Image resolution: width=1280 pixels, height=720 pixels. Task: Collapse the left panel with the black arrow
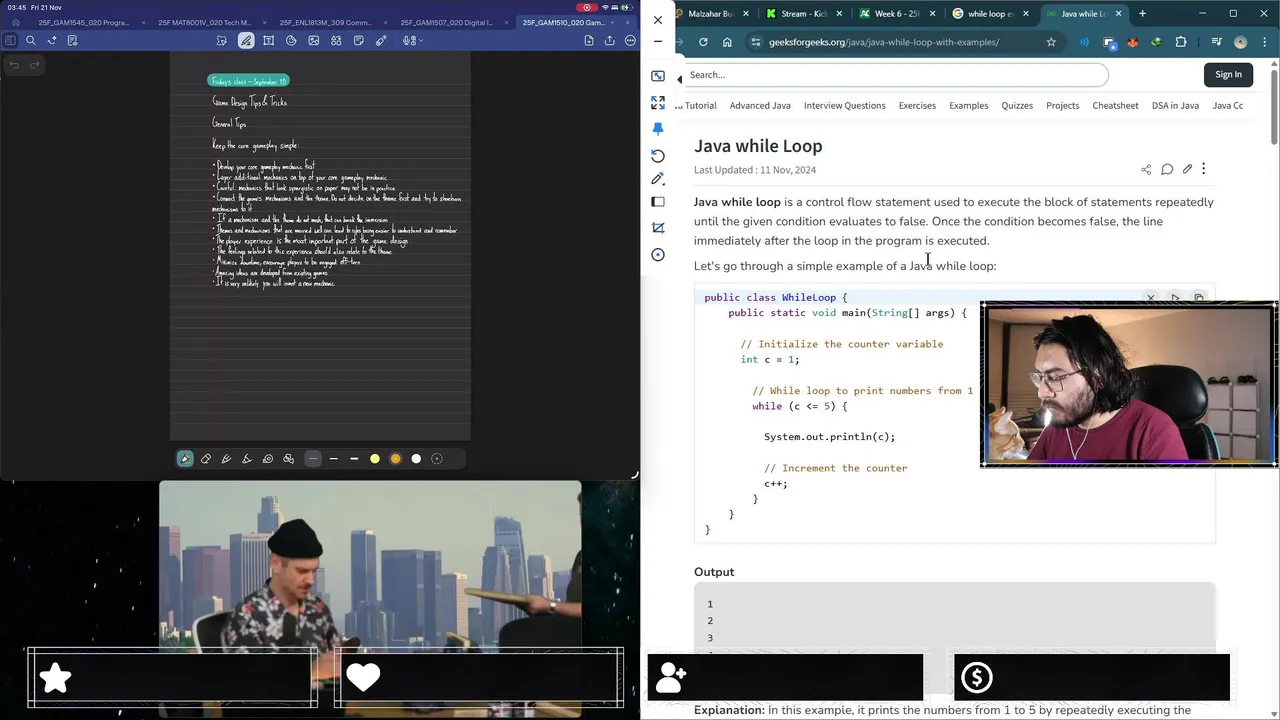click(x=680, y=79)
